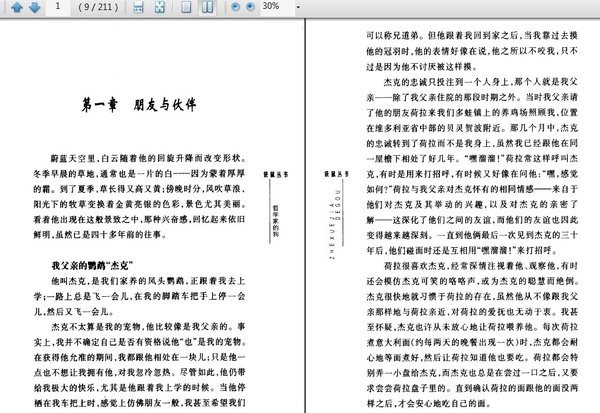Switch to single page view

(x=186, y=7)
